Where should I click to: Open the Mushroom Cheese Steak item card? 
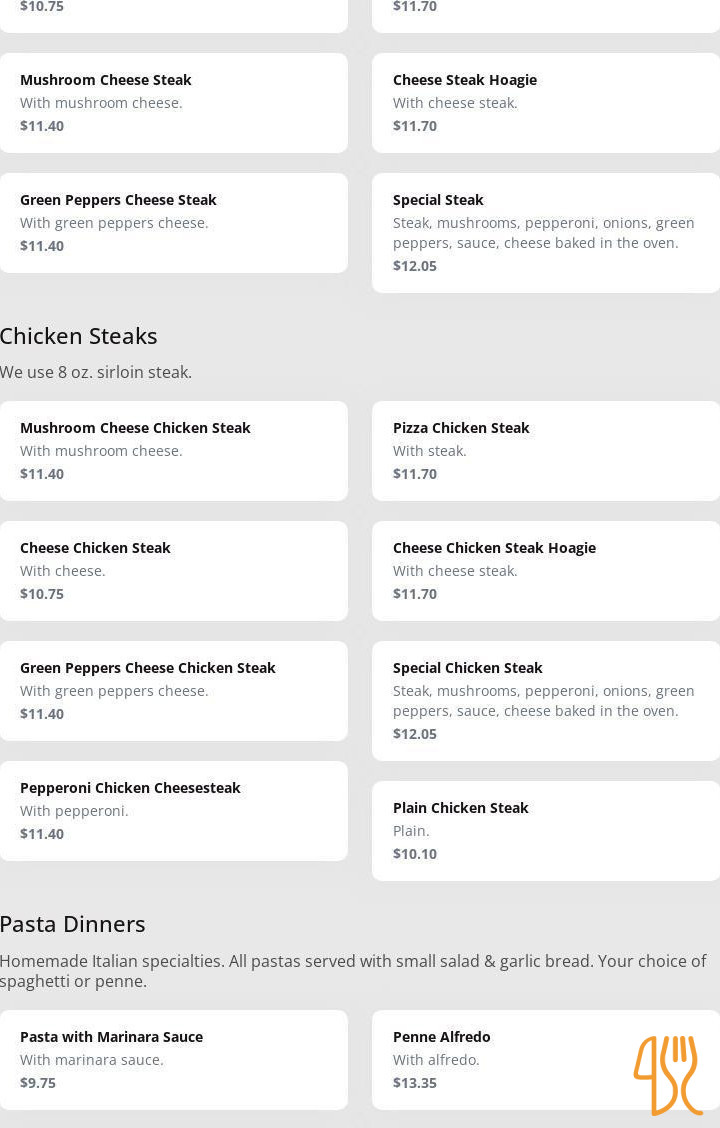(173, 103)
